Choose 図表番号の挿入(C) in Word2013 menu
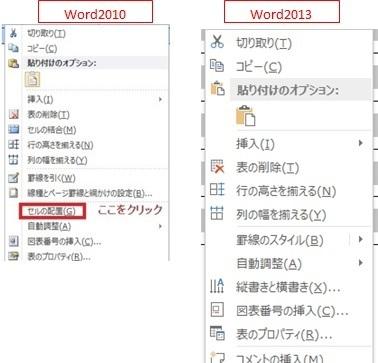The width and height of the screenshot is (378, 363). coord(292,311)
